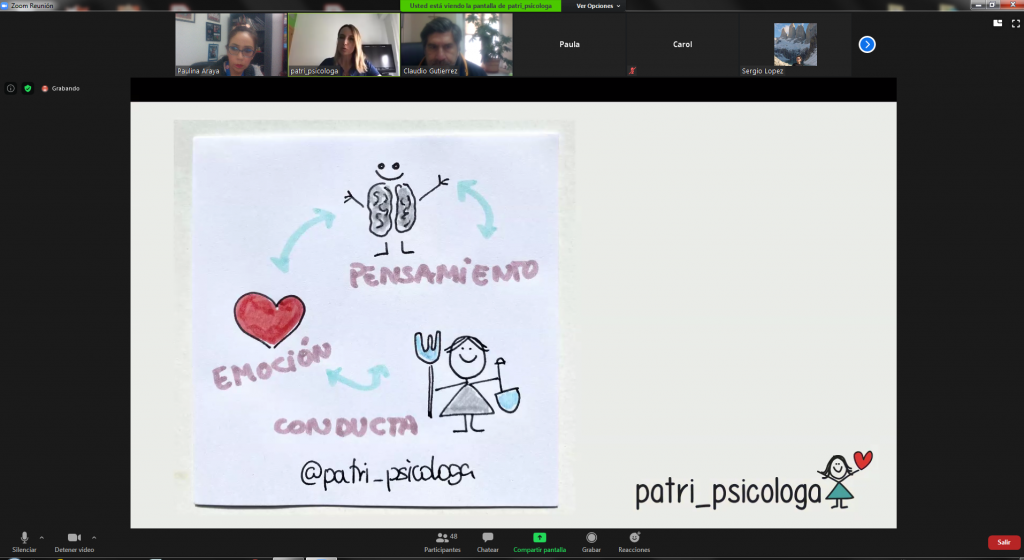Click Sergio Lopez's participant tile

[795, 45]
